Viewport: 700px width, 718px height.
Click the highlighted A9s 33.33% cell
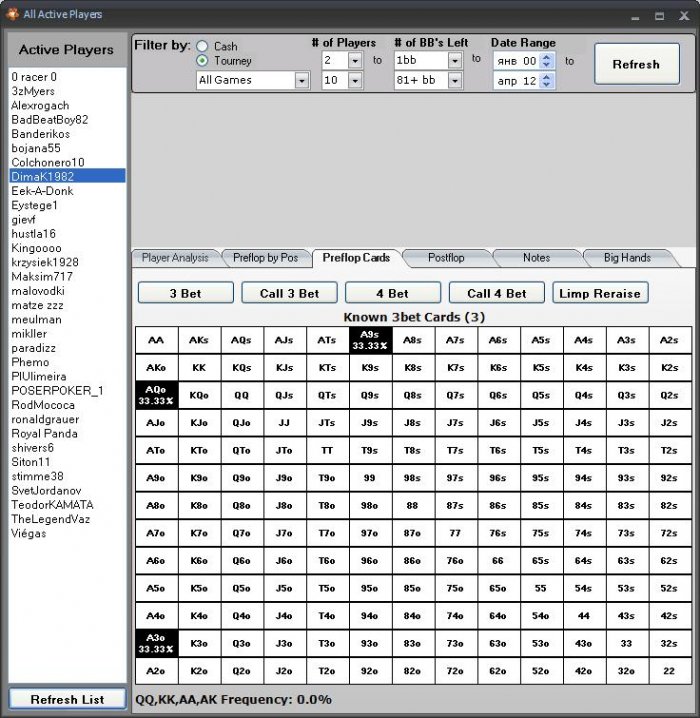[370, 340]
